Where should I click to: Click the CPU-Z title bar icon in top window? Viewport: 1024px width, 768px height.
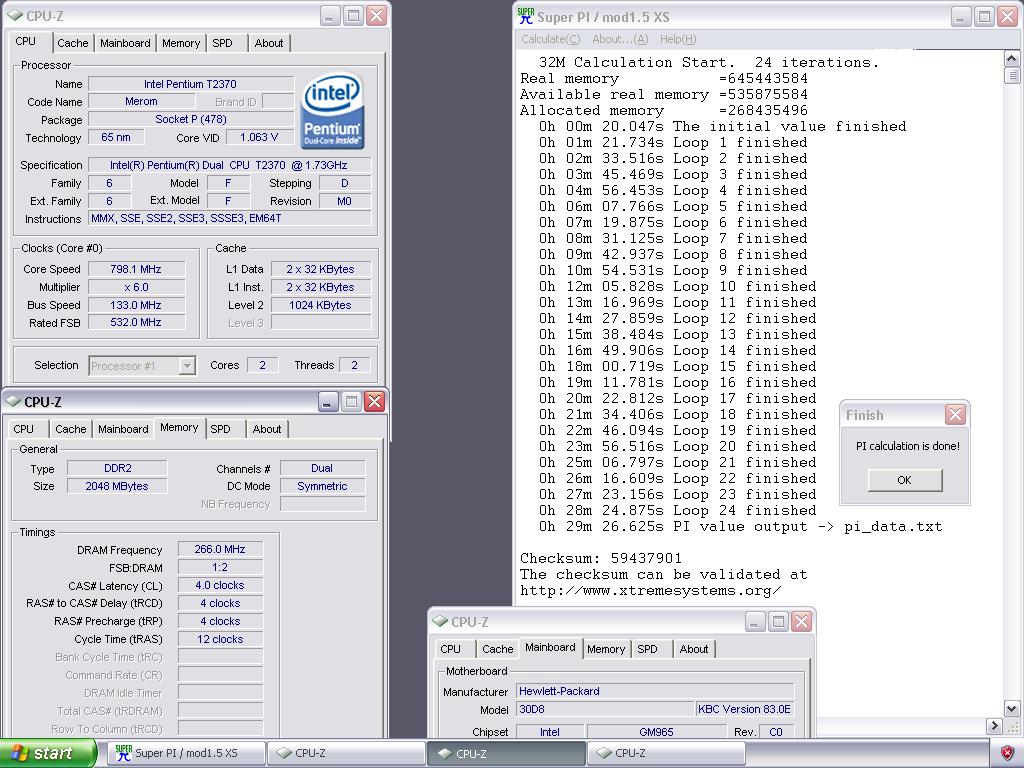[x=15, y=16]
